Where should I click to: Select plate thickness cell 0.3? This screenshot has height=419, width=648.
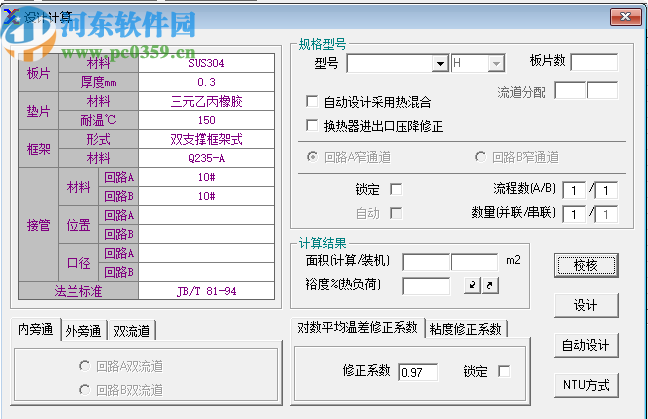point(206,82)
